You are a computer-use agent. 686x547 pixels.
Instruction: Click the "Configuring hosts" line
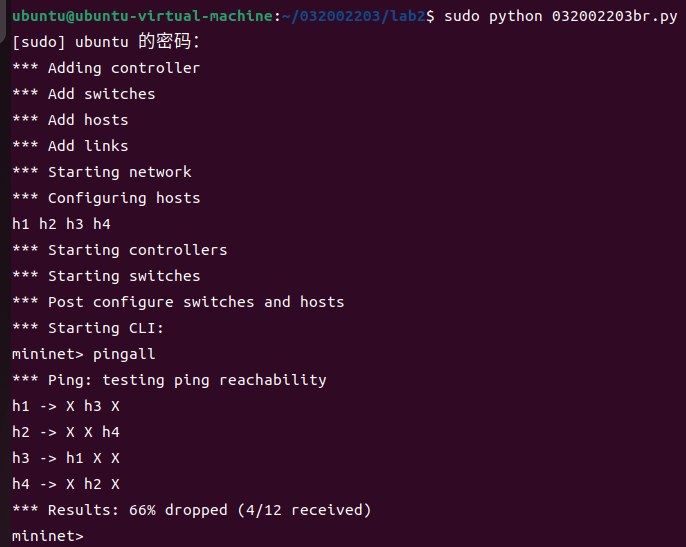tap(106, 198)
